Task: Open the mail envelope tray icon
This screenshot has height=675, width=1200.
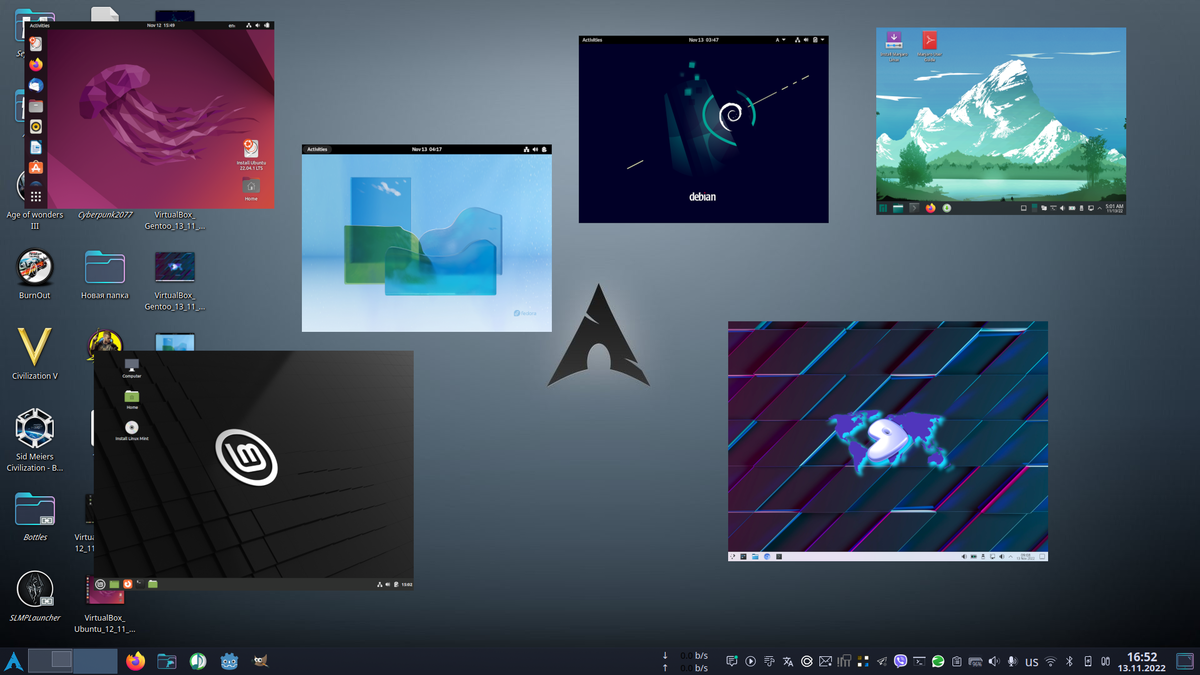Action: pos(825,661)
